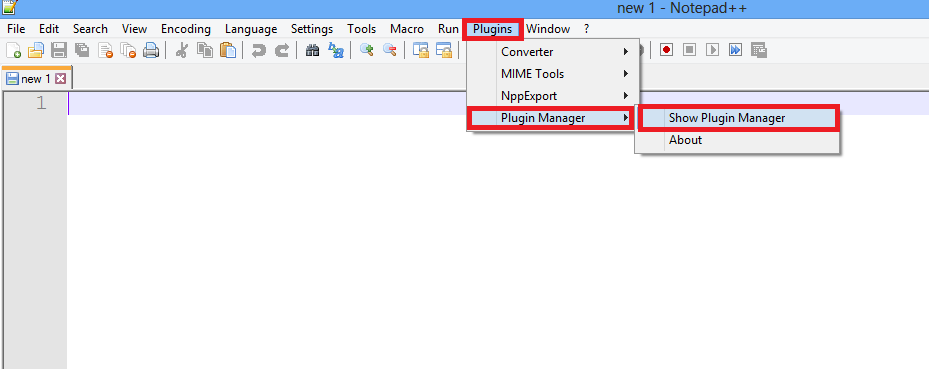Screen dimensions: 929x369
Task: Choose About in Plugin Manager submenu
Action: point(738,140)
